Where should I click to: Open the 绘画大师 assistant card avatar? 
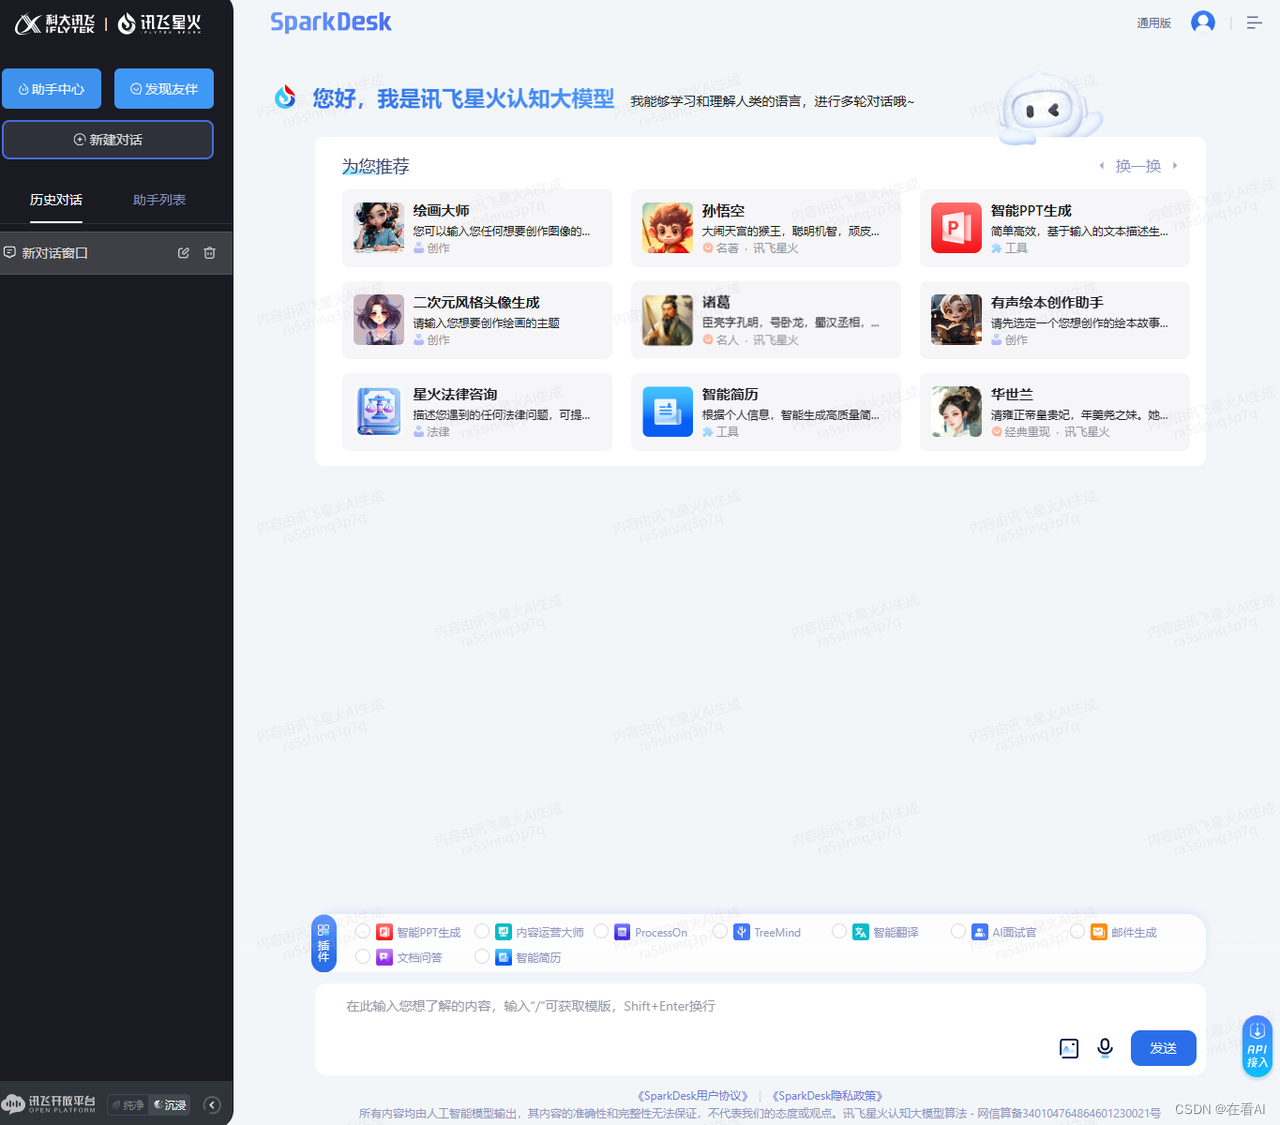click(x=379, y=227)
